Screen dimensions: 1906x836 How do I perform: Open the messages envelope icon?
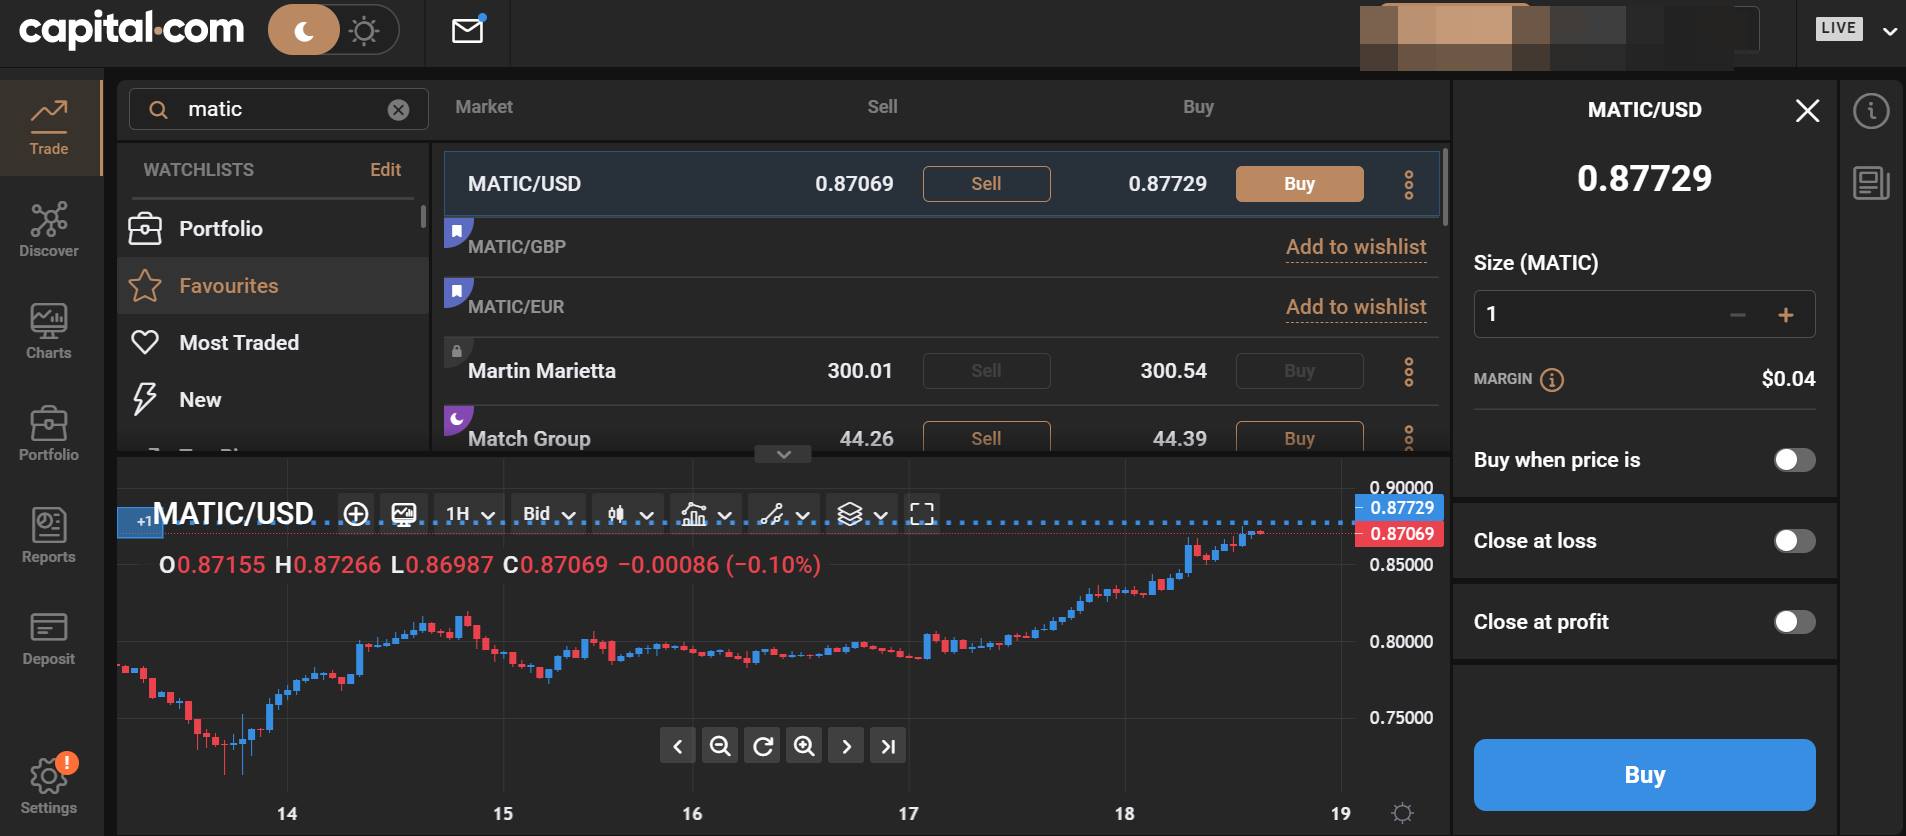(467, 30)
